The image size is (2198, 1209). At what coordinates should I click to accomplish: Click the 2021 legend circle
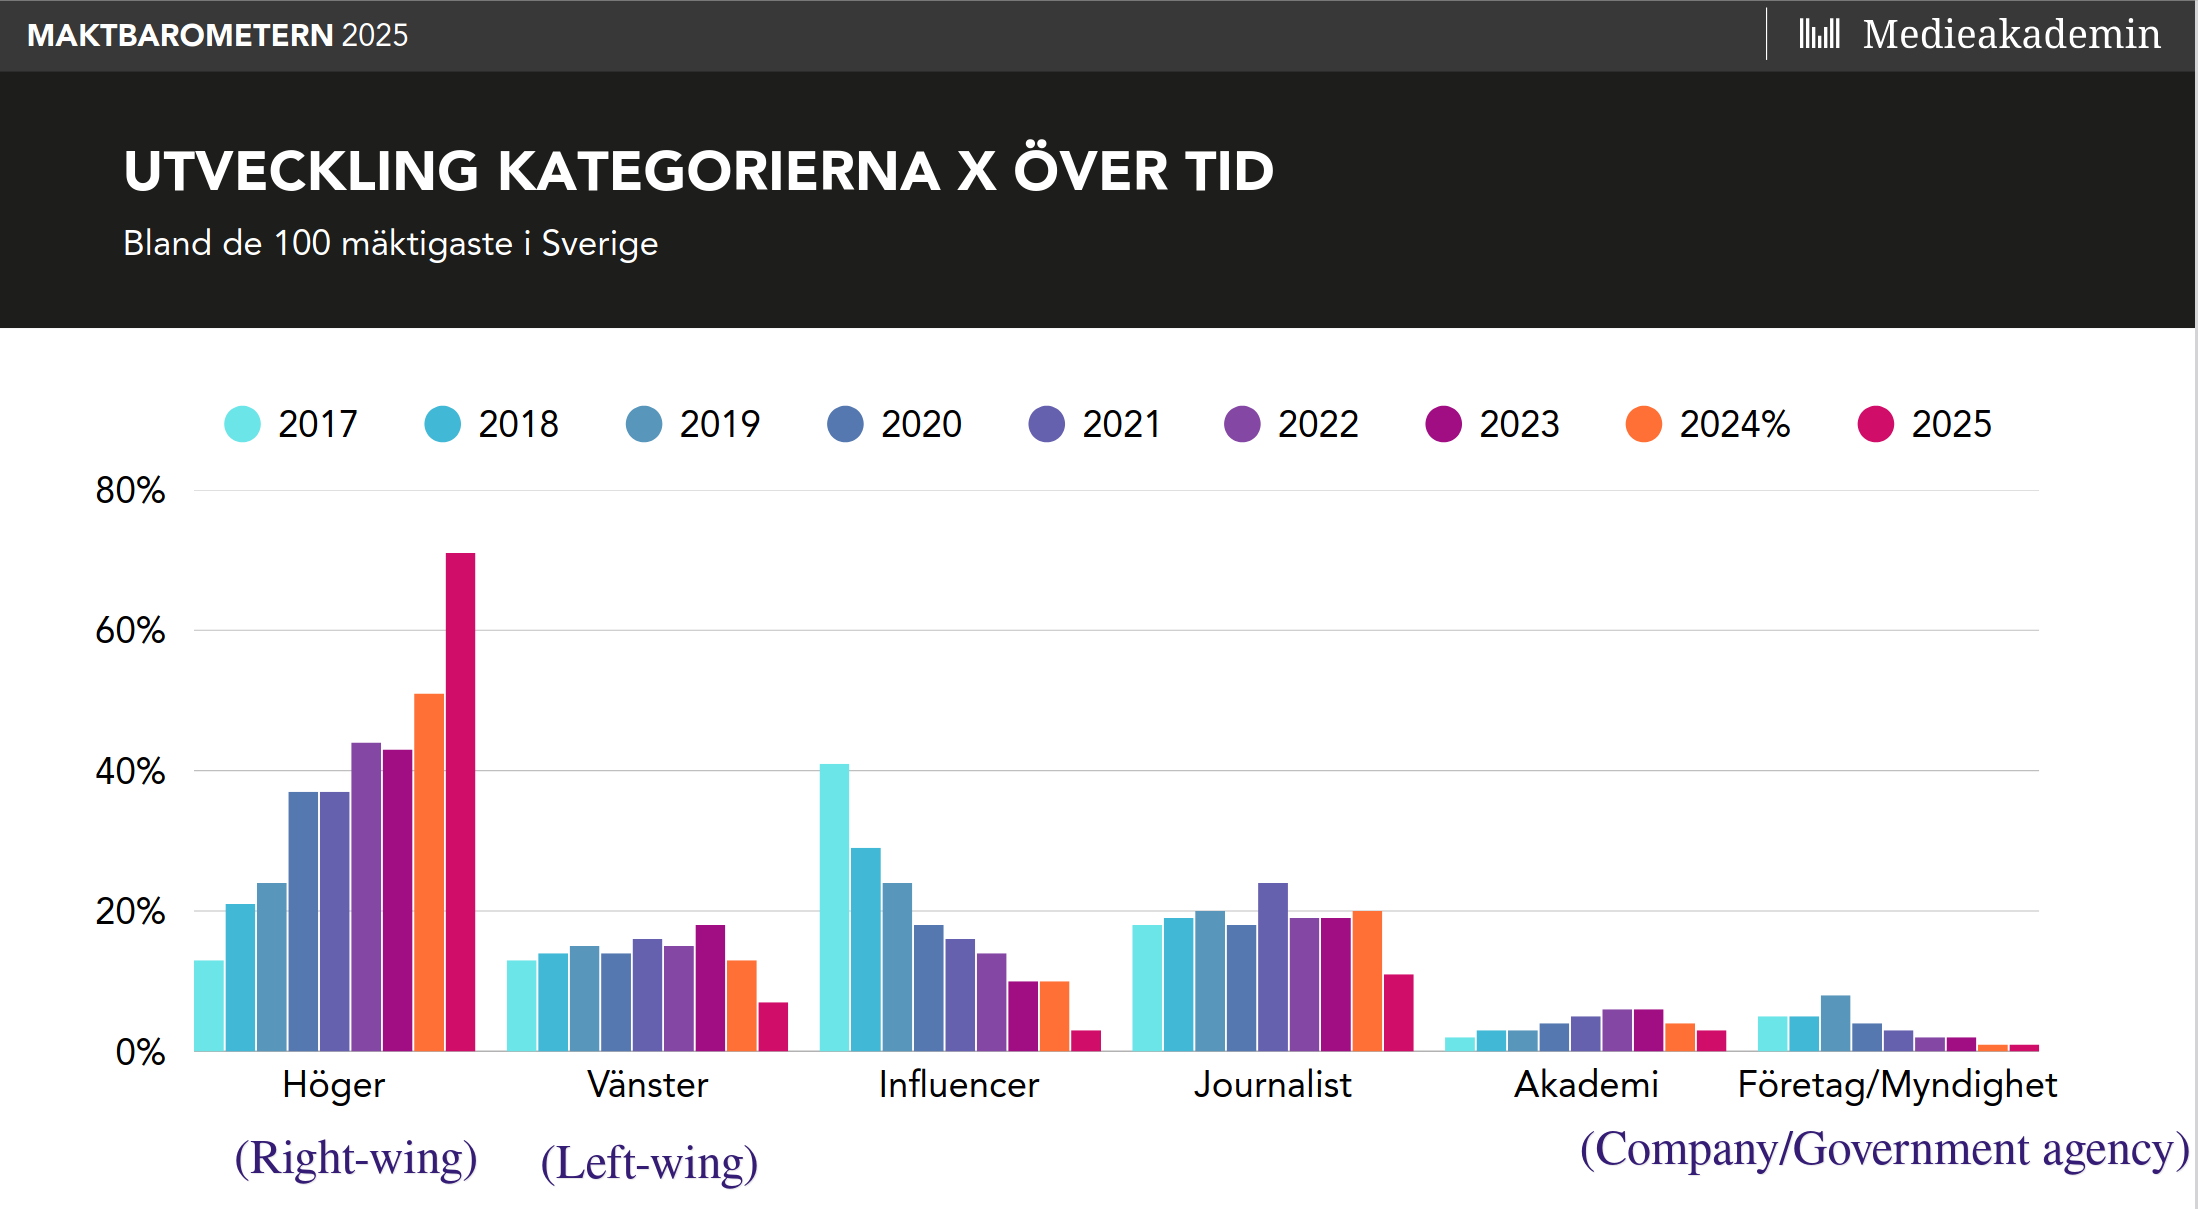point(1046,424)
